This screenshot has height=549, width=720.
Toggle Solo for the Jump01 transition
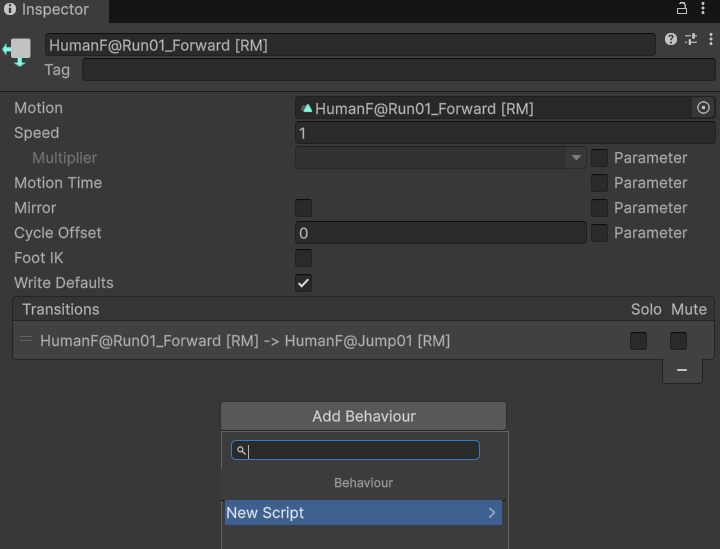[638, 341]
